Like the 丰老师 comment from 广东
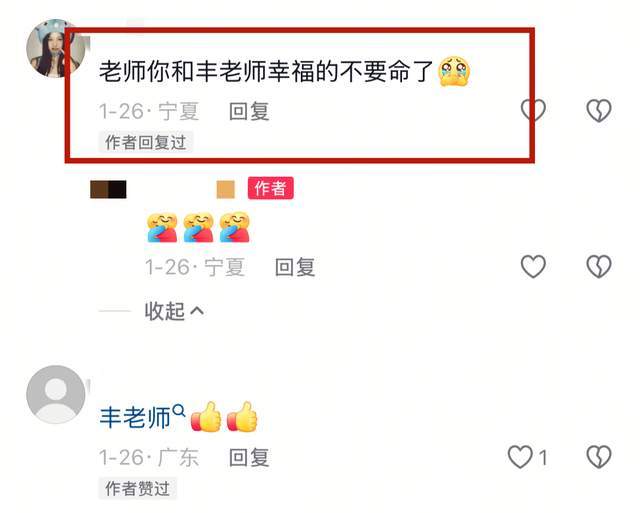Screen dimensions: 640x513 coord(520,456)
